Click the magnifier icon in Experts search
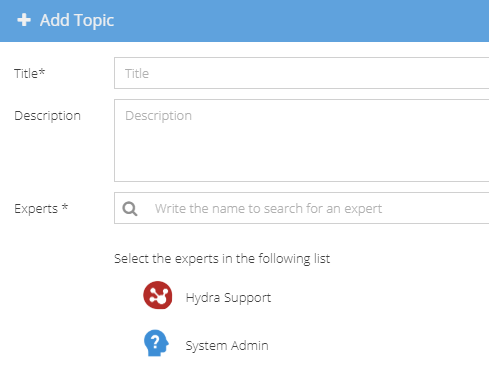489x373 pixels. point(130,209)
